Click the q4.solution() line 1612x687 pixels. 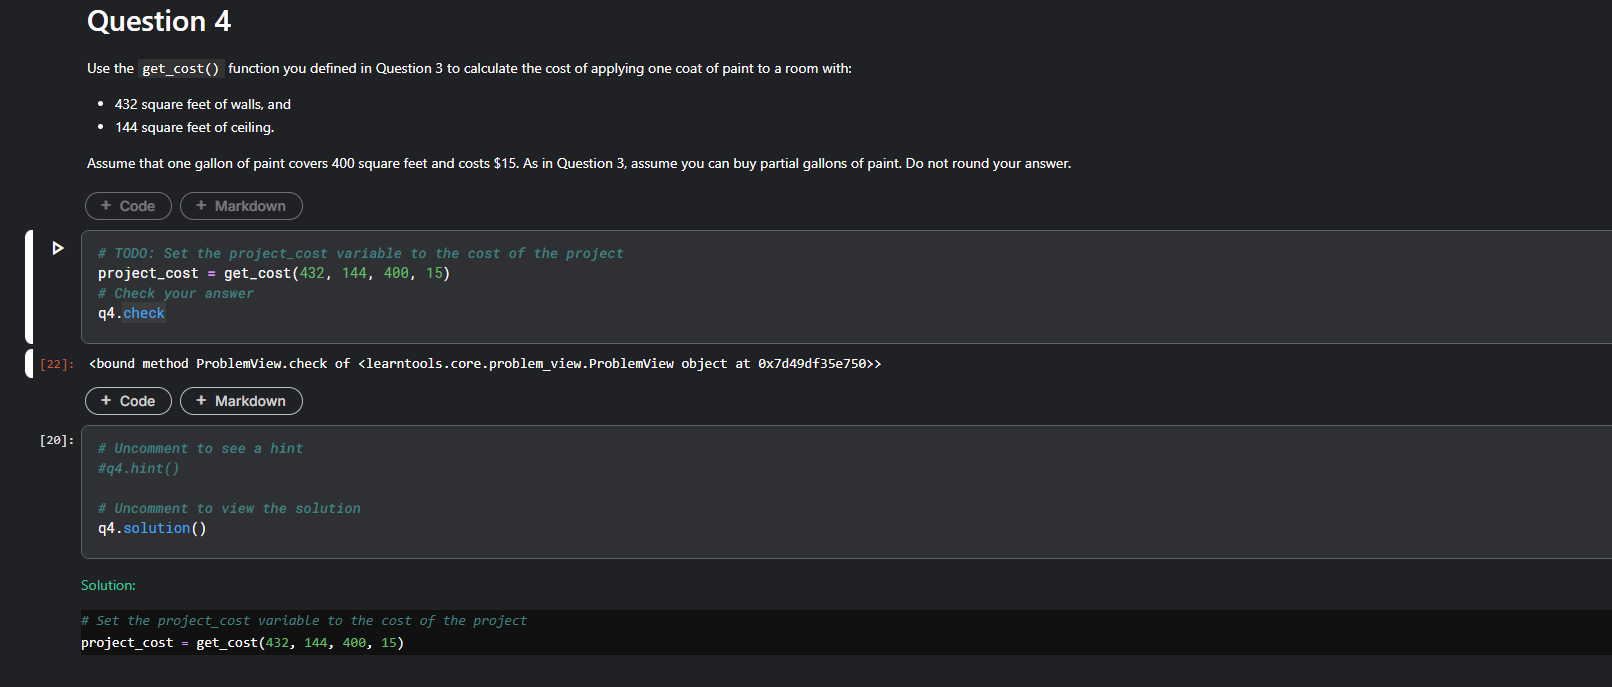click(152, 529)
